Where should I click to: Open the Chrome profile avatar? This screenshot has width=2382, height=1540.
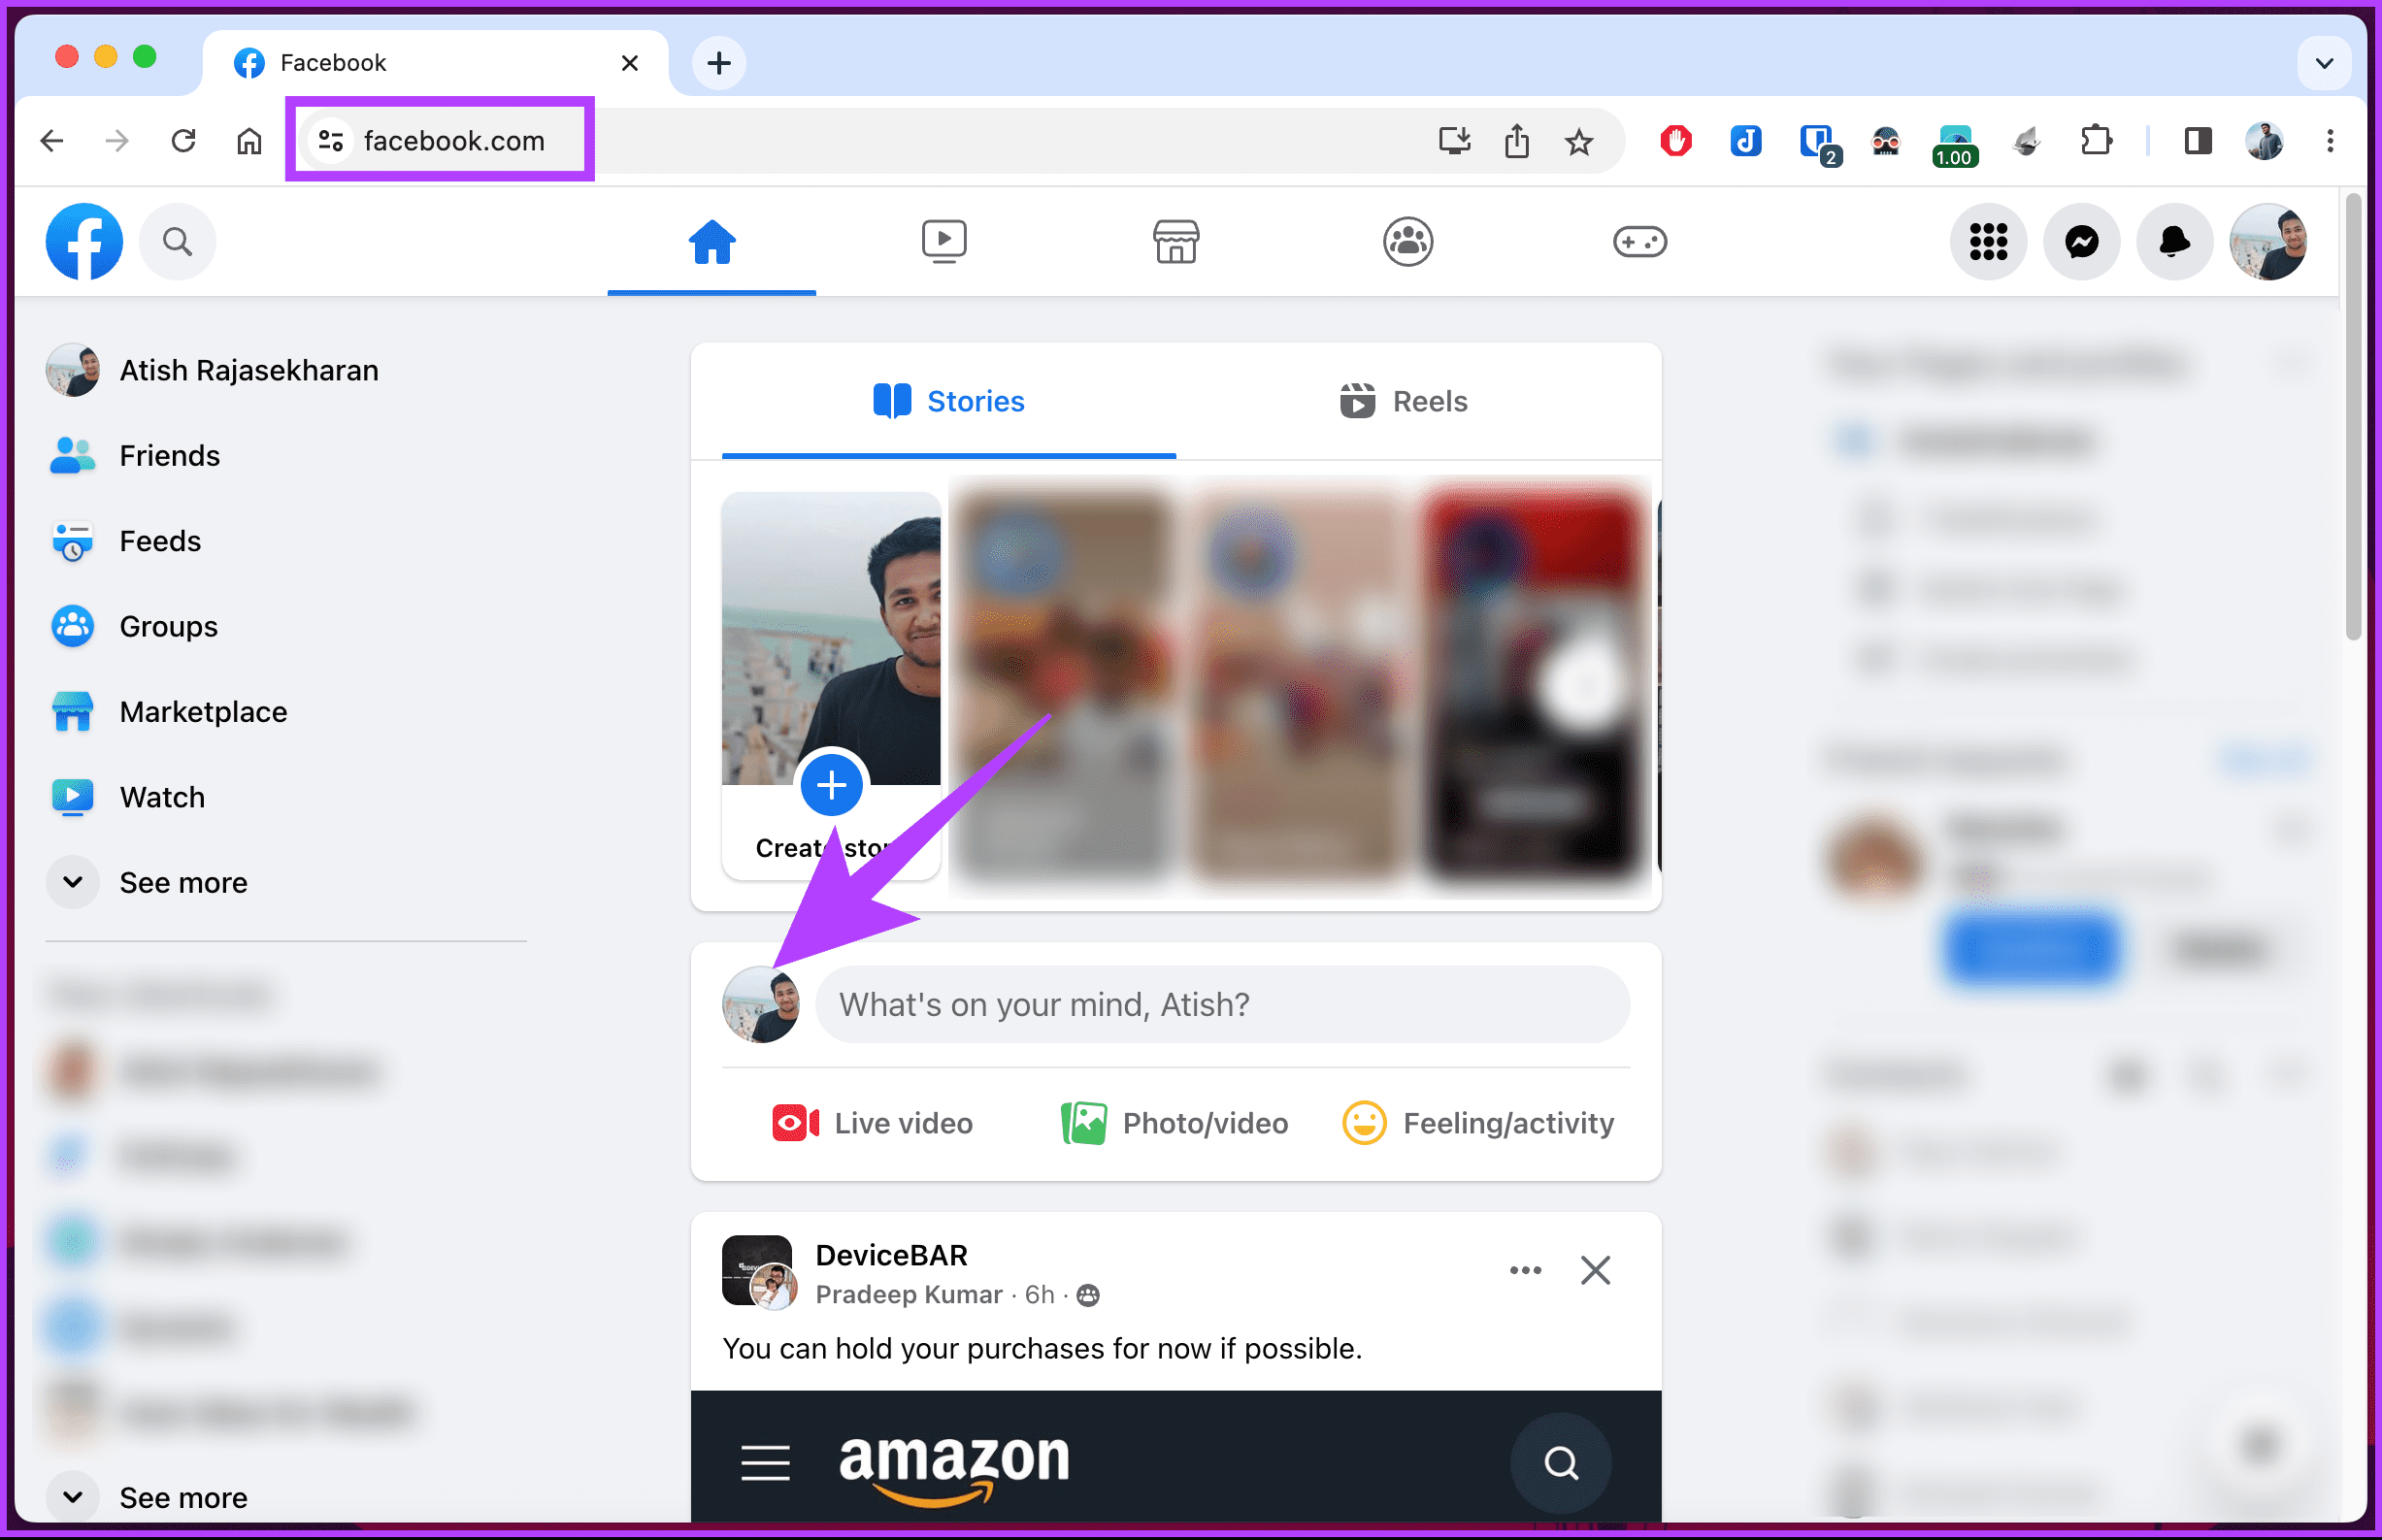tap(2264, 141)
